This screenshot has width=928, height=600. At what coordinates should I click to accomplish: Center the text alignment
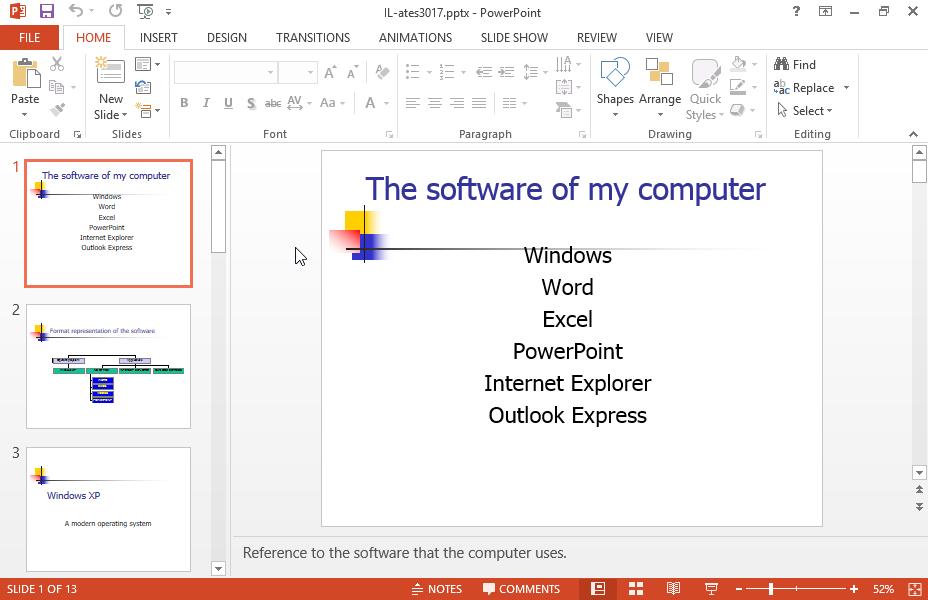click(x=435, y=103)
